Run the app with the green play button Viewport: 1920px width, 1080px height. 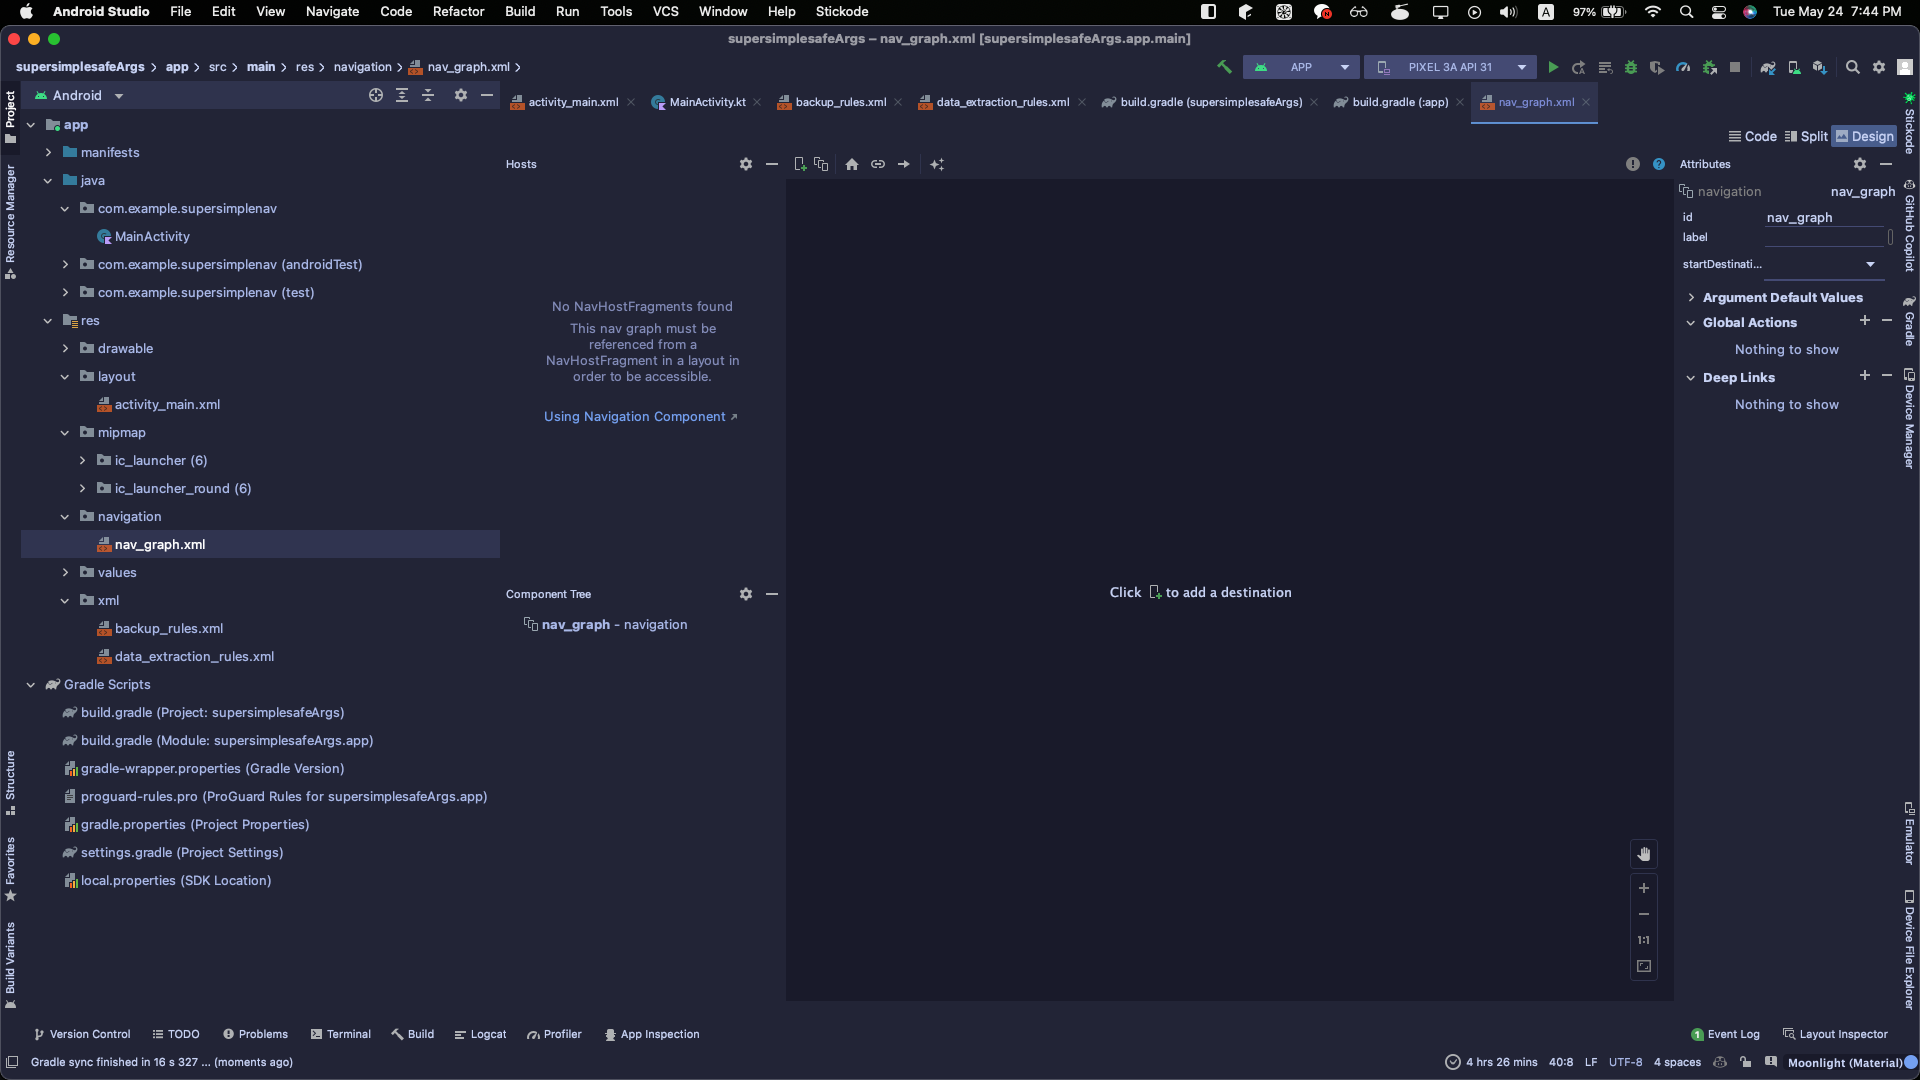pyautogui.click(x=1552, y=67)
